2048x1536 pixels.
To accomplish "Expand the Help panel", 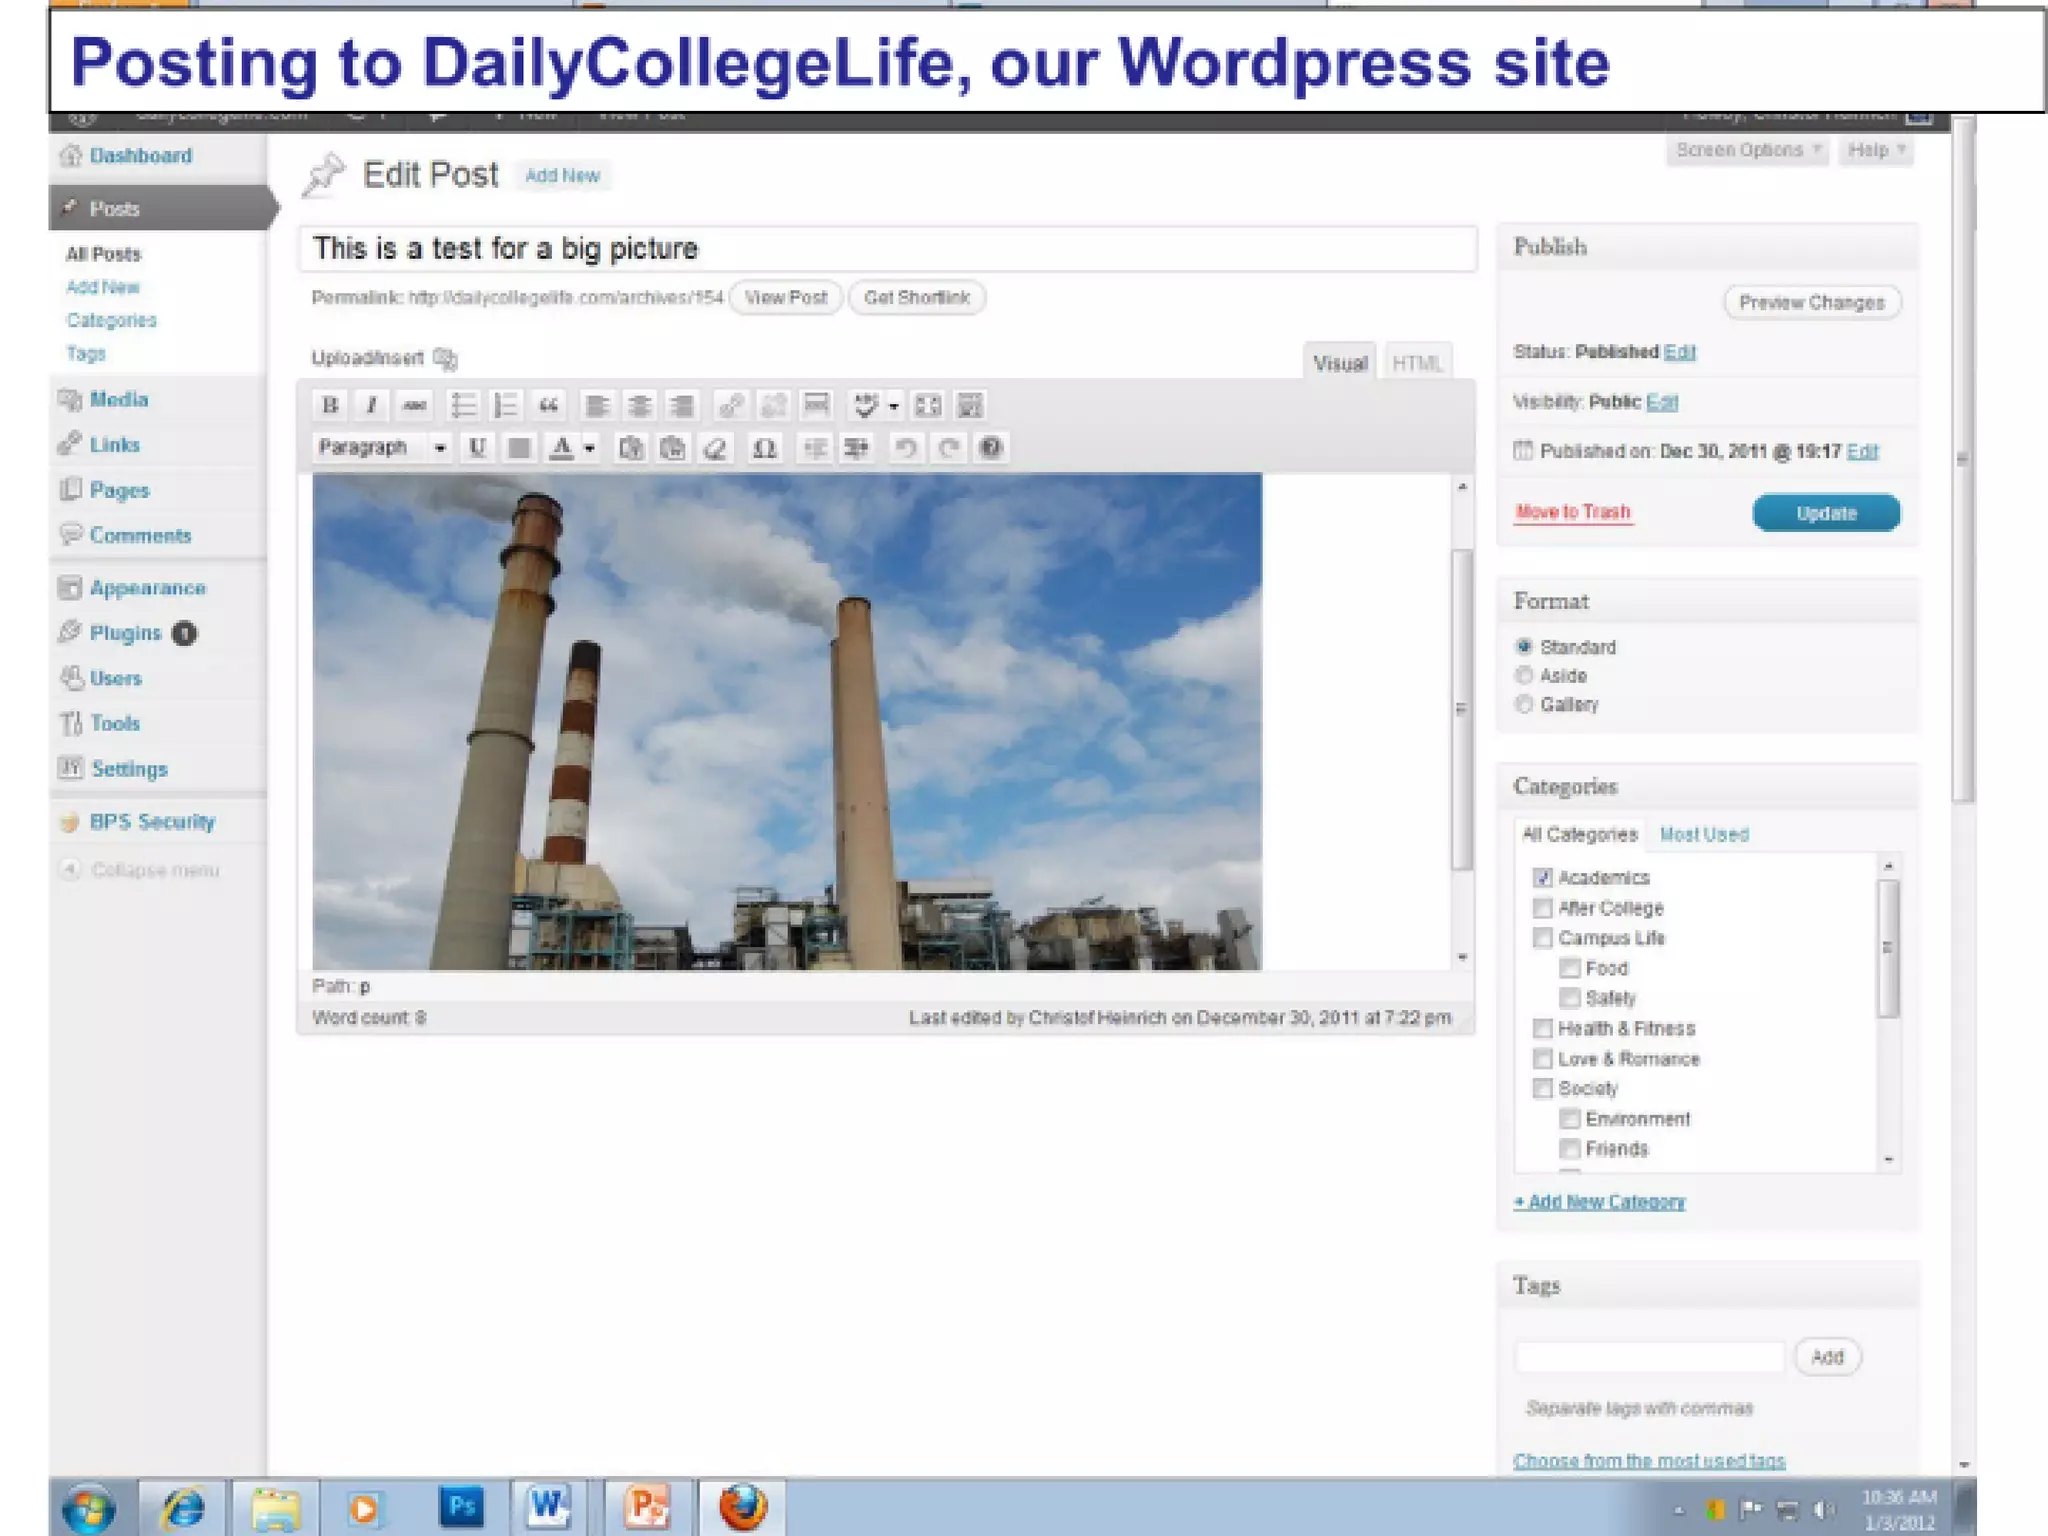I will pos(1875,150).
